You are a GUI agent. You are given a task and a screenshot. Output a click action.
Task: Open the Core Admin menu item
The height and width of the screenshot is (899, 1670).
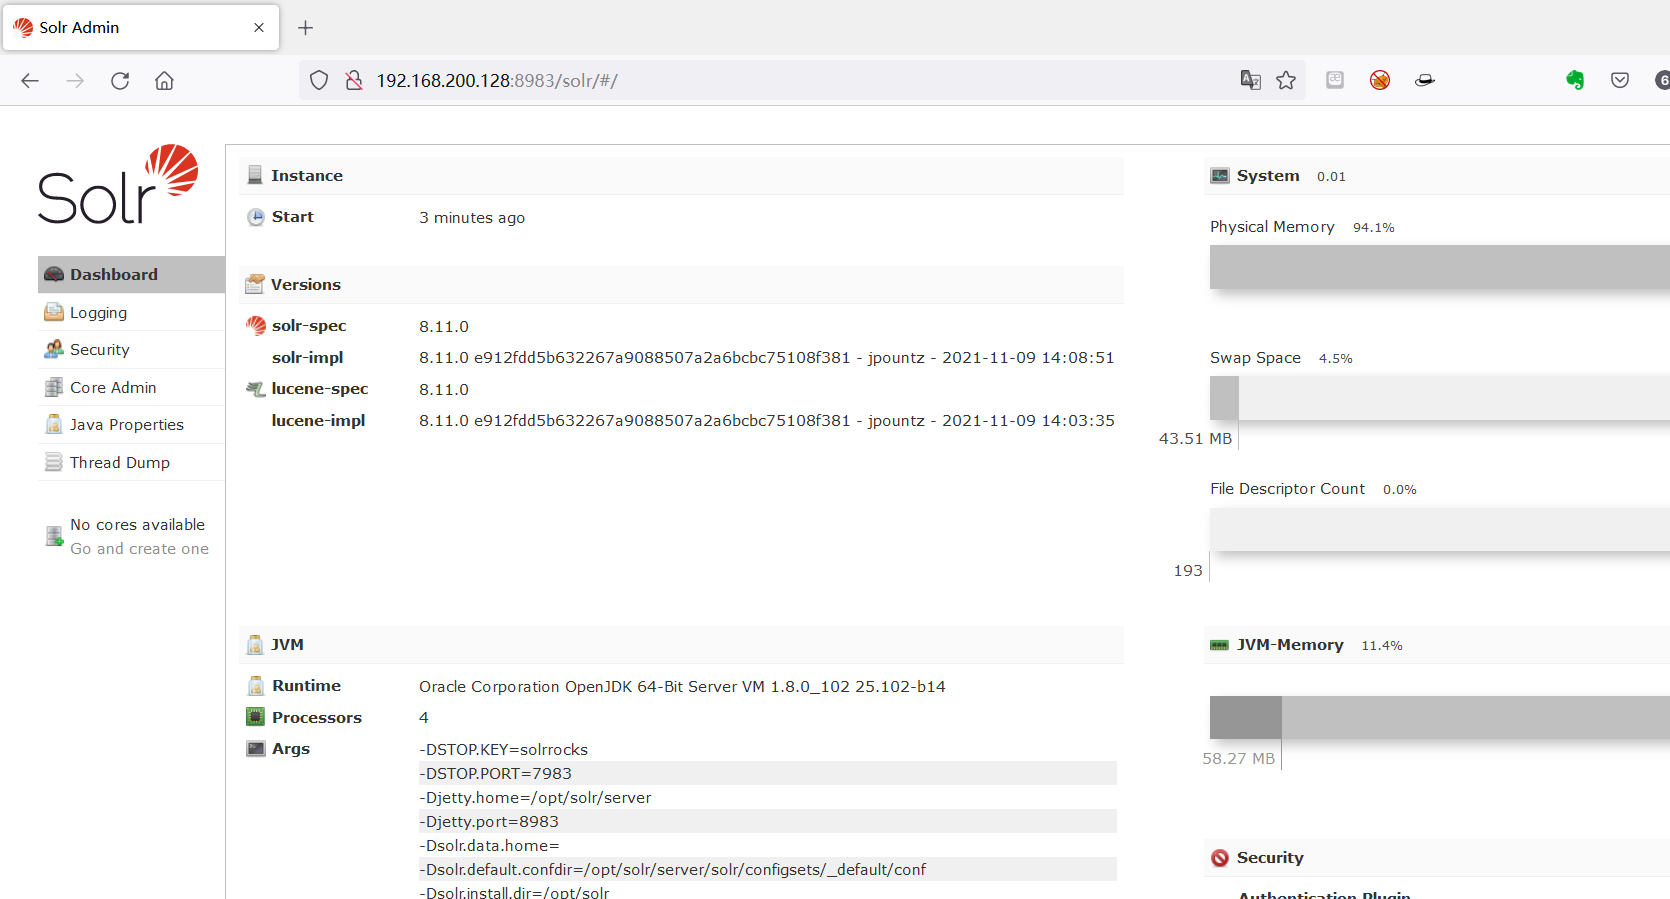pyautogui.click(x=131, y=388)
